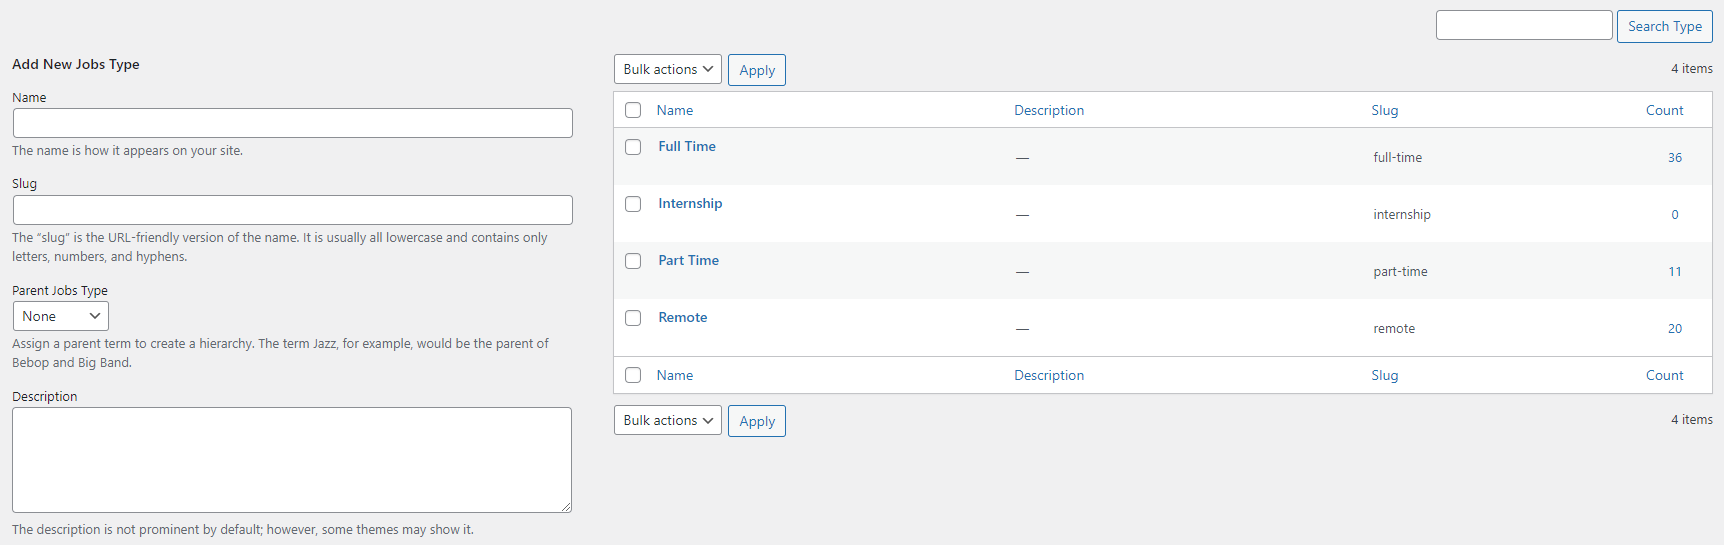Tick the Part Time row checkbox
1724x545 pixels.
pos(633,261)
